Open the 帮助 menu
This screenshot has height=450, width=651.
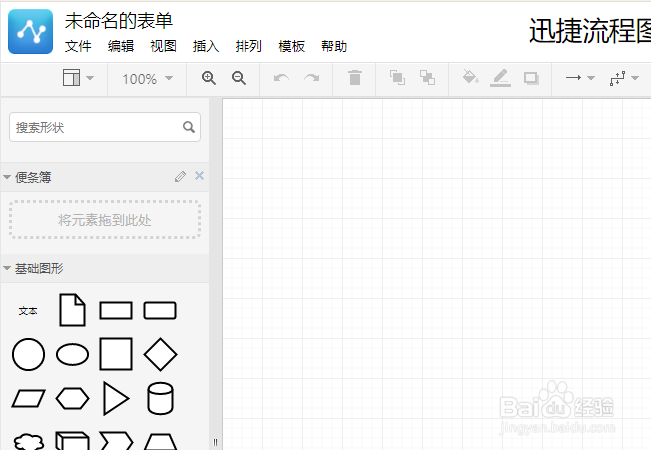[334, 46]
